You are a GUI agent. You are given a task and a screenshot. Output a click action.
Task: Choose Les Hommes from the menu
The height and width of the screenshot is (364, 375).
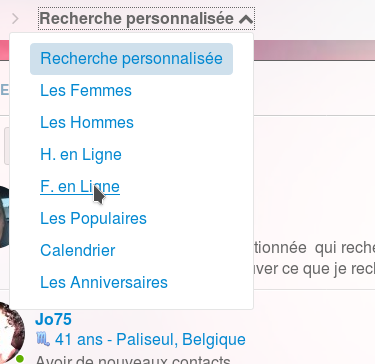[87, 123]
